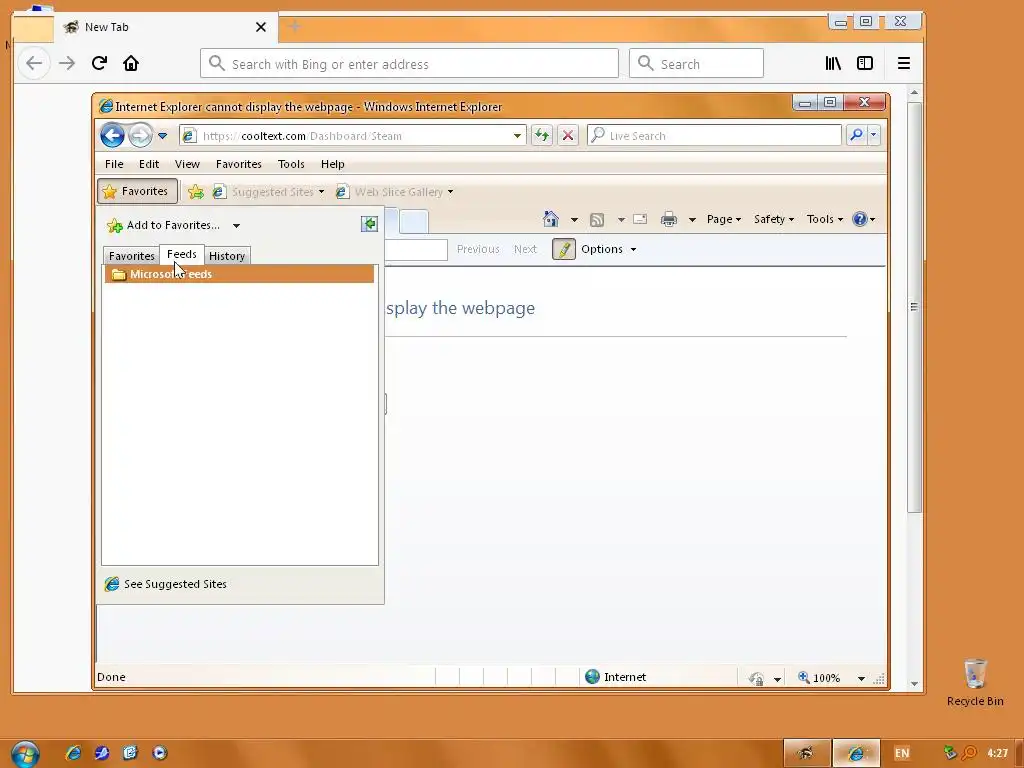Screen dimensions: 1024x768
Task: Click the Live Search input field
Action: pos(714,135)
